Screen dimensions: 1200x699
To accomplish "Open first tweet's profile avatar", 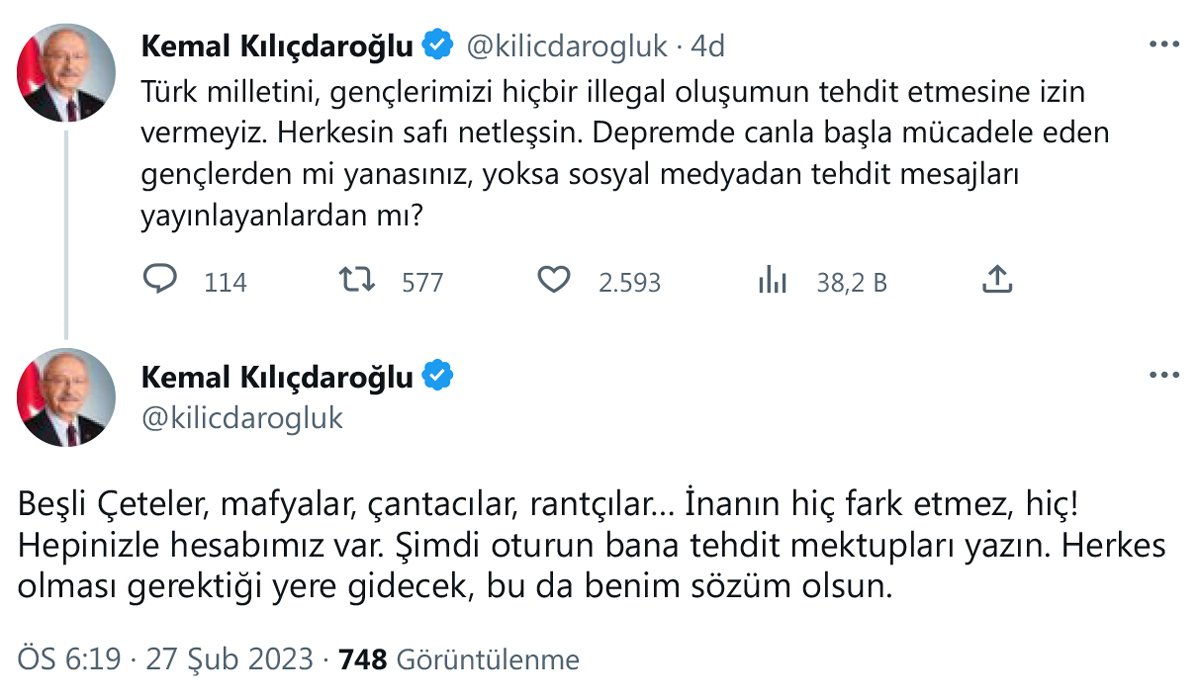I will (x=66, y=73).
